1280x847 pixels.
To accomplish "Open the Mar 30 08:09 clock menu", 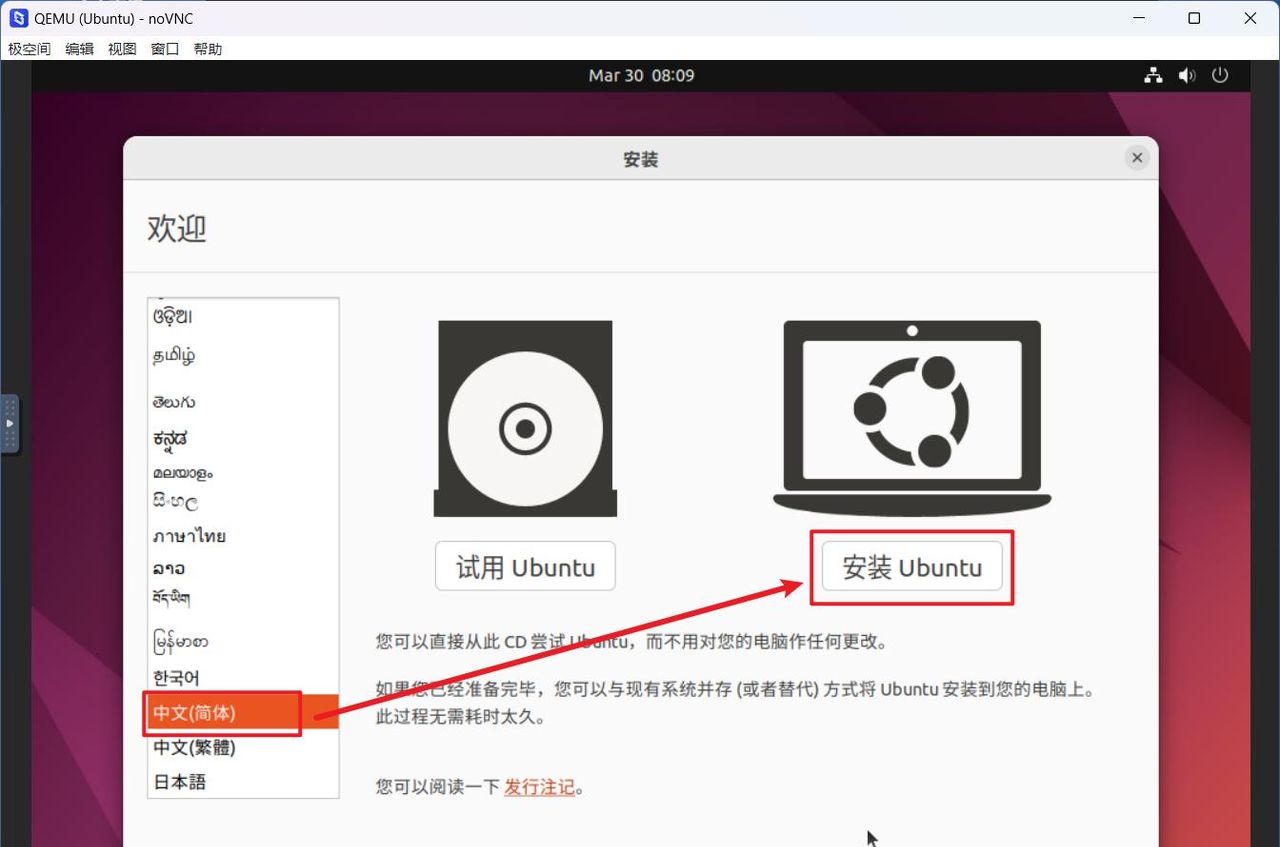I will tap(641, 75).
